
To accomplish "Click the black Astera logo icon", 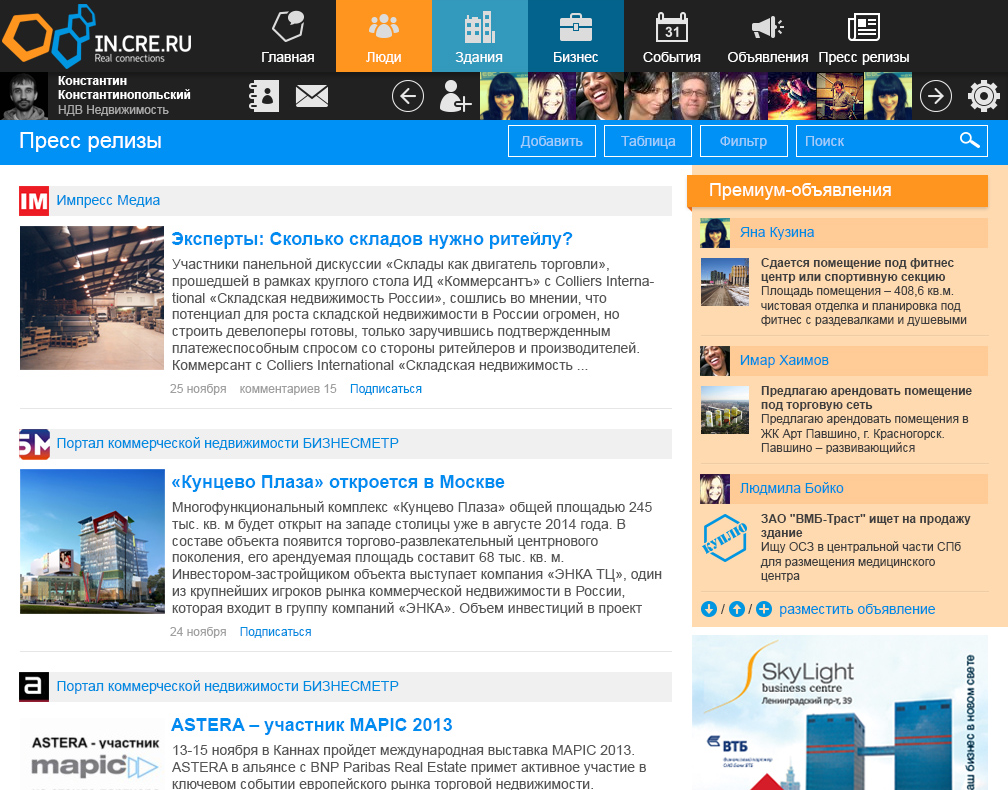I will (x=34, y=687).
